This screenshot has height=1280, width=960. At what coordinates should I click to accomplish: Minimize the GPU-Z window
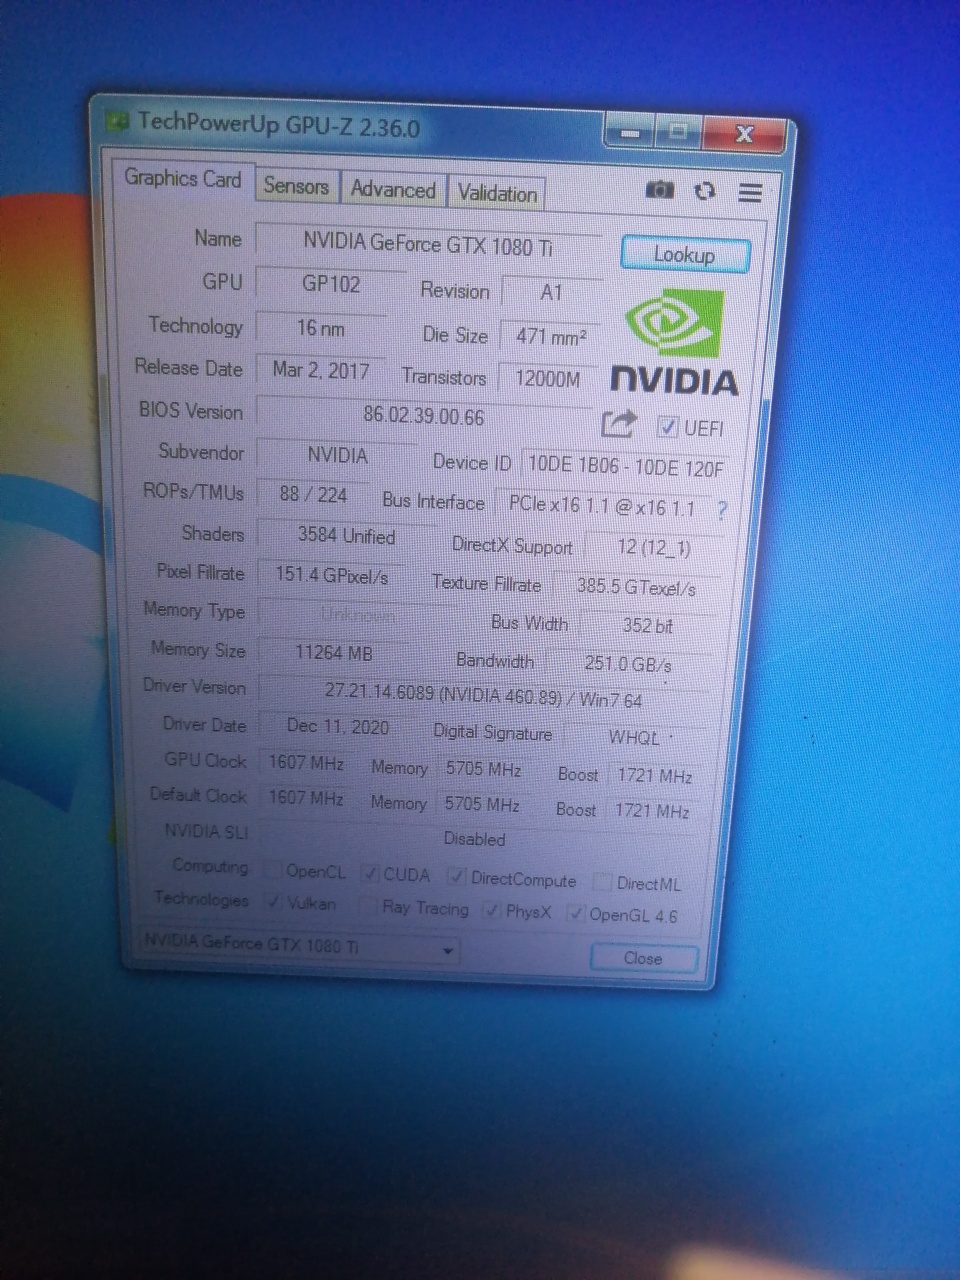point(631,132)
